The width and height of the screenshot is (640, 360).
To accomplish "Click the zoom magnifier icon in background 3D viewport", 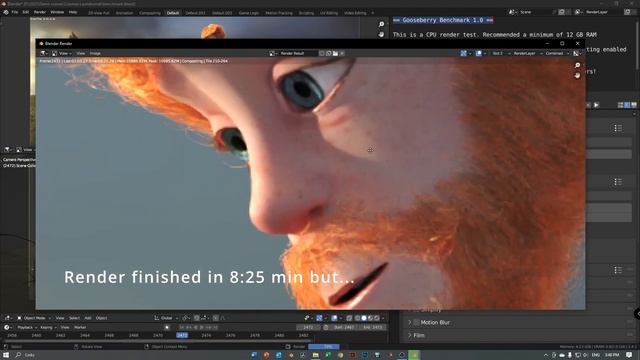I will pos(381,24).
